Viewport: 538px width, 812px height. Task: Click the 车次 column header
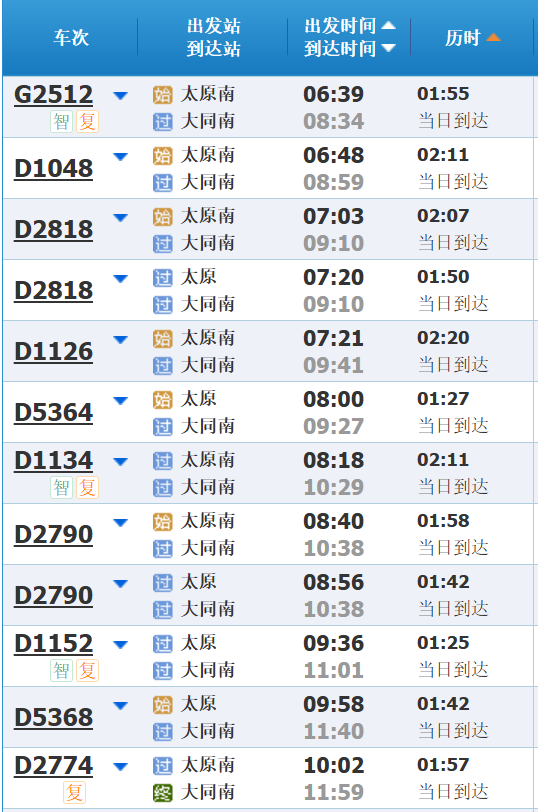71,37
